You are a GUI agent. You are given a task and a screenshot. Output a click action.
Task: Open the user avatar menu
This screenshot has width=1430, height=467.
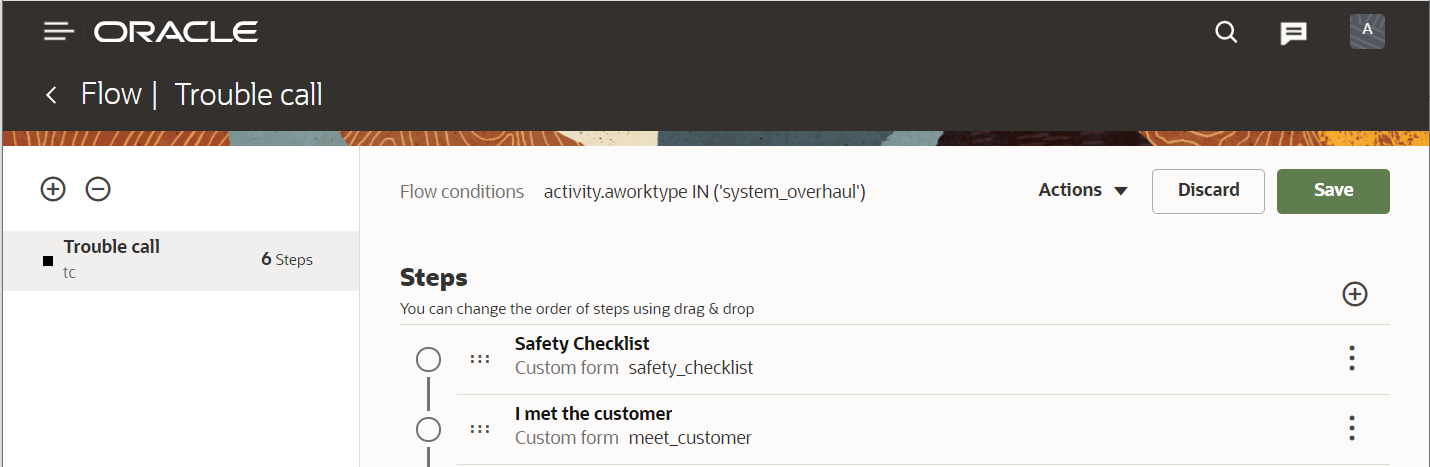[x=1367, y=32]
